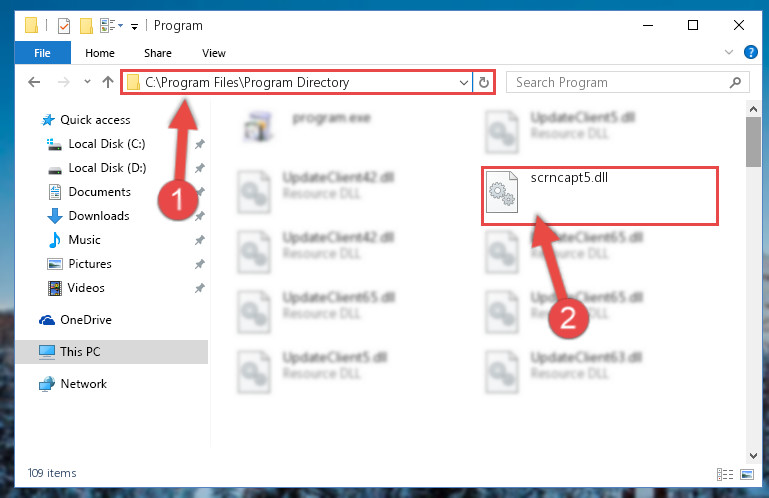The height and width of the screenshot is (498, 769).
Task: Click the Back navigation arrow
Action: 34,82
